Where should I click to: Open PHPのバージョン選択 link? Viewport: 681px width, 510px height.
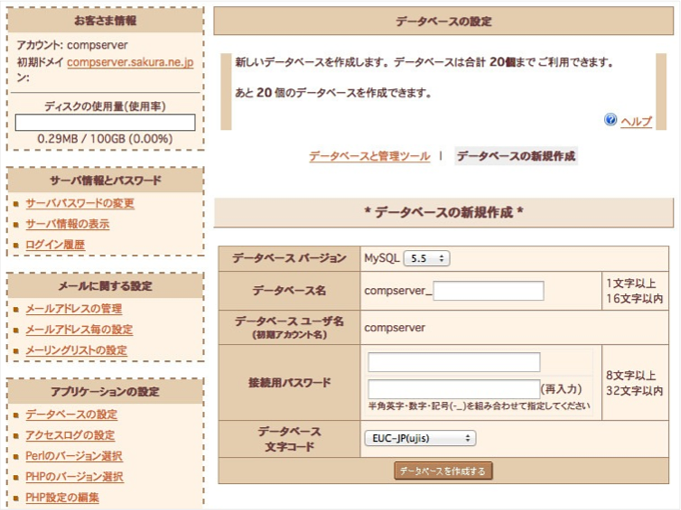[x=74, y=477]
